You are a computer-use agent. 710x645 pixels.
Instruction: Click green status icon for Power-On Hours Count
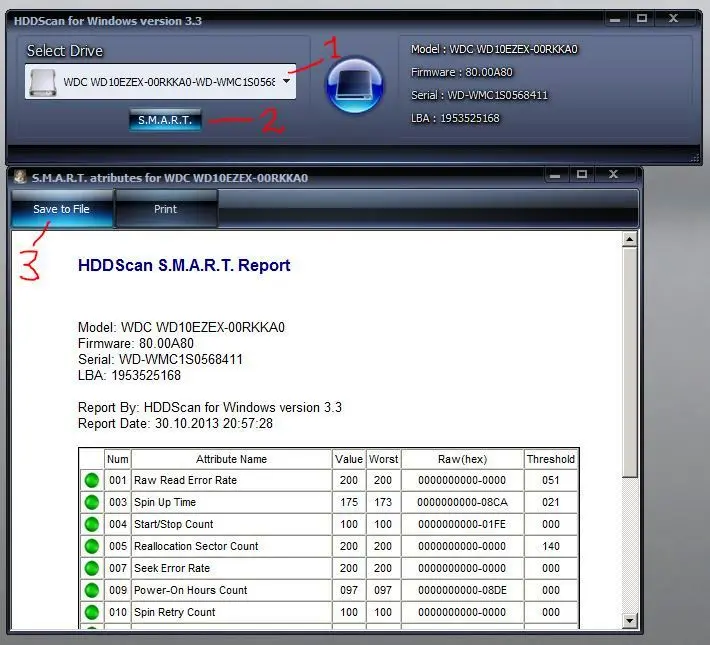click(92, 590)
